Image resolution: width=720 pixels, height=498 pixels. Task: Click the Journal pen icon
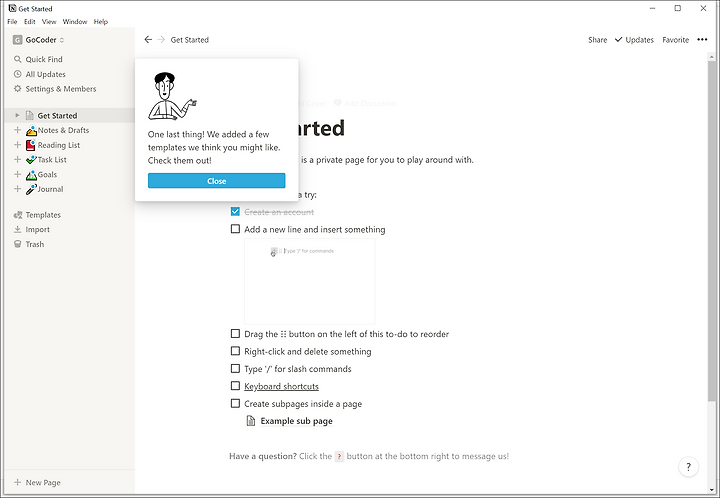point(31,189)
